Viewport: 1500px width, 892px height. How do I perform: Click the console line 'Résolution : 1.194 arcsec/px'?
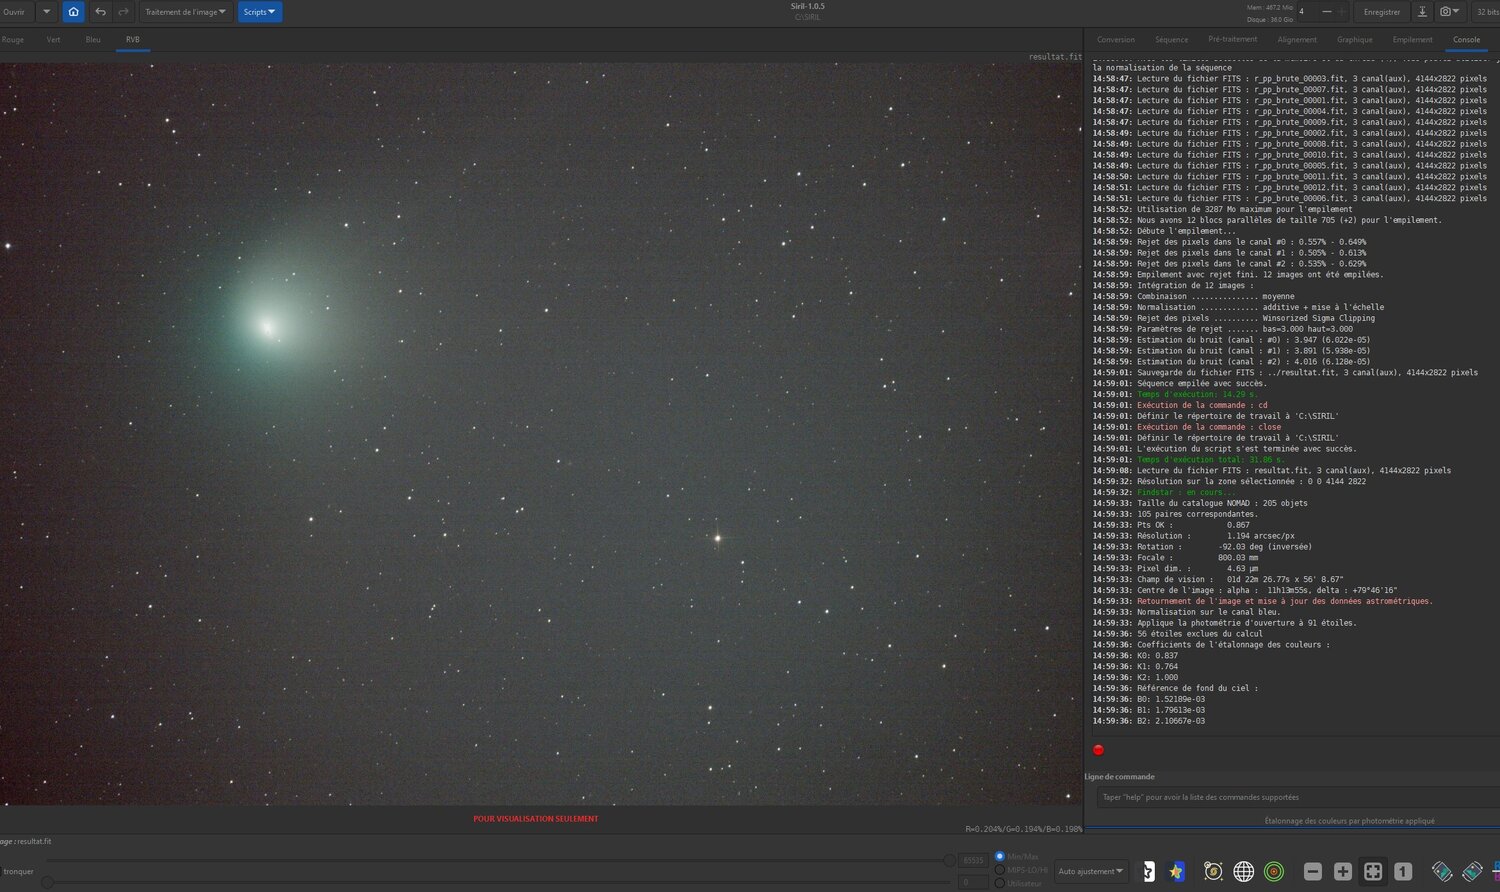pyautogui.click(x=1193, y=536)
